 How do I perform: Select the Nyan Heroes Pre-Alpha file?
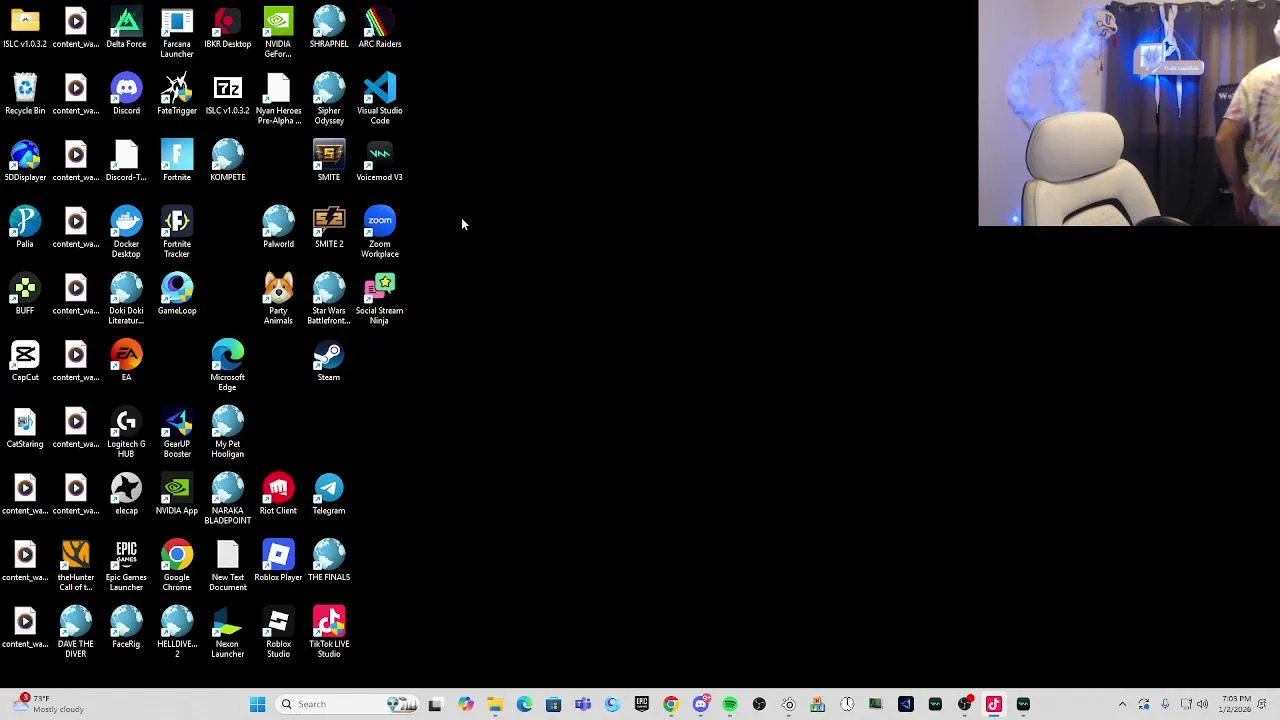pyautogui.click(x=278, y=99)
